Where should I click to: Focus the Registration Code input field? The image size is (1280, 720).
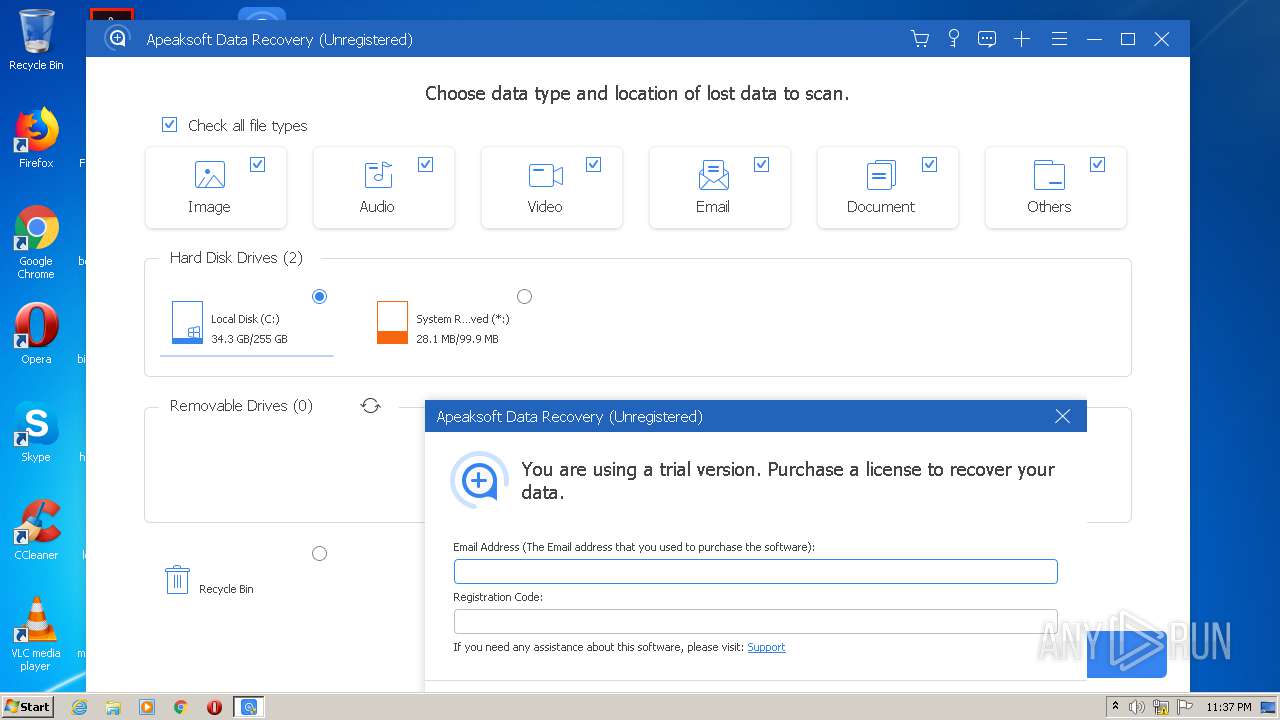[755, 621]
